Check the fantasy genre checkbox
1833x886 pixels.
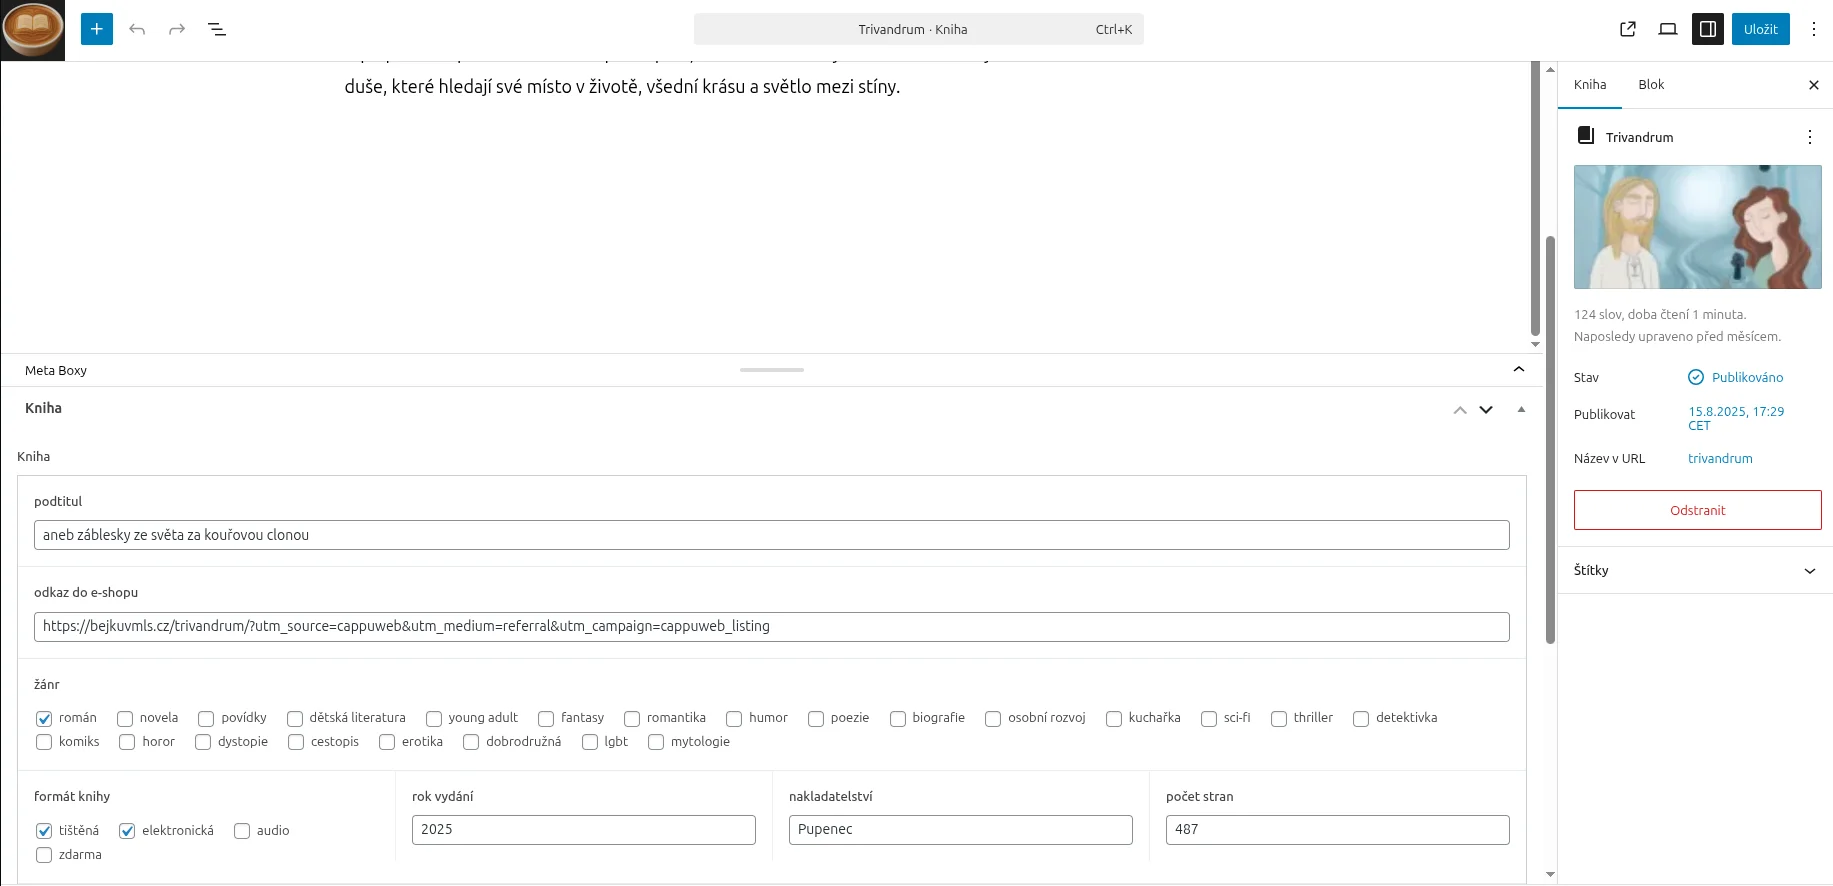546,718
